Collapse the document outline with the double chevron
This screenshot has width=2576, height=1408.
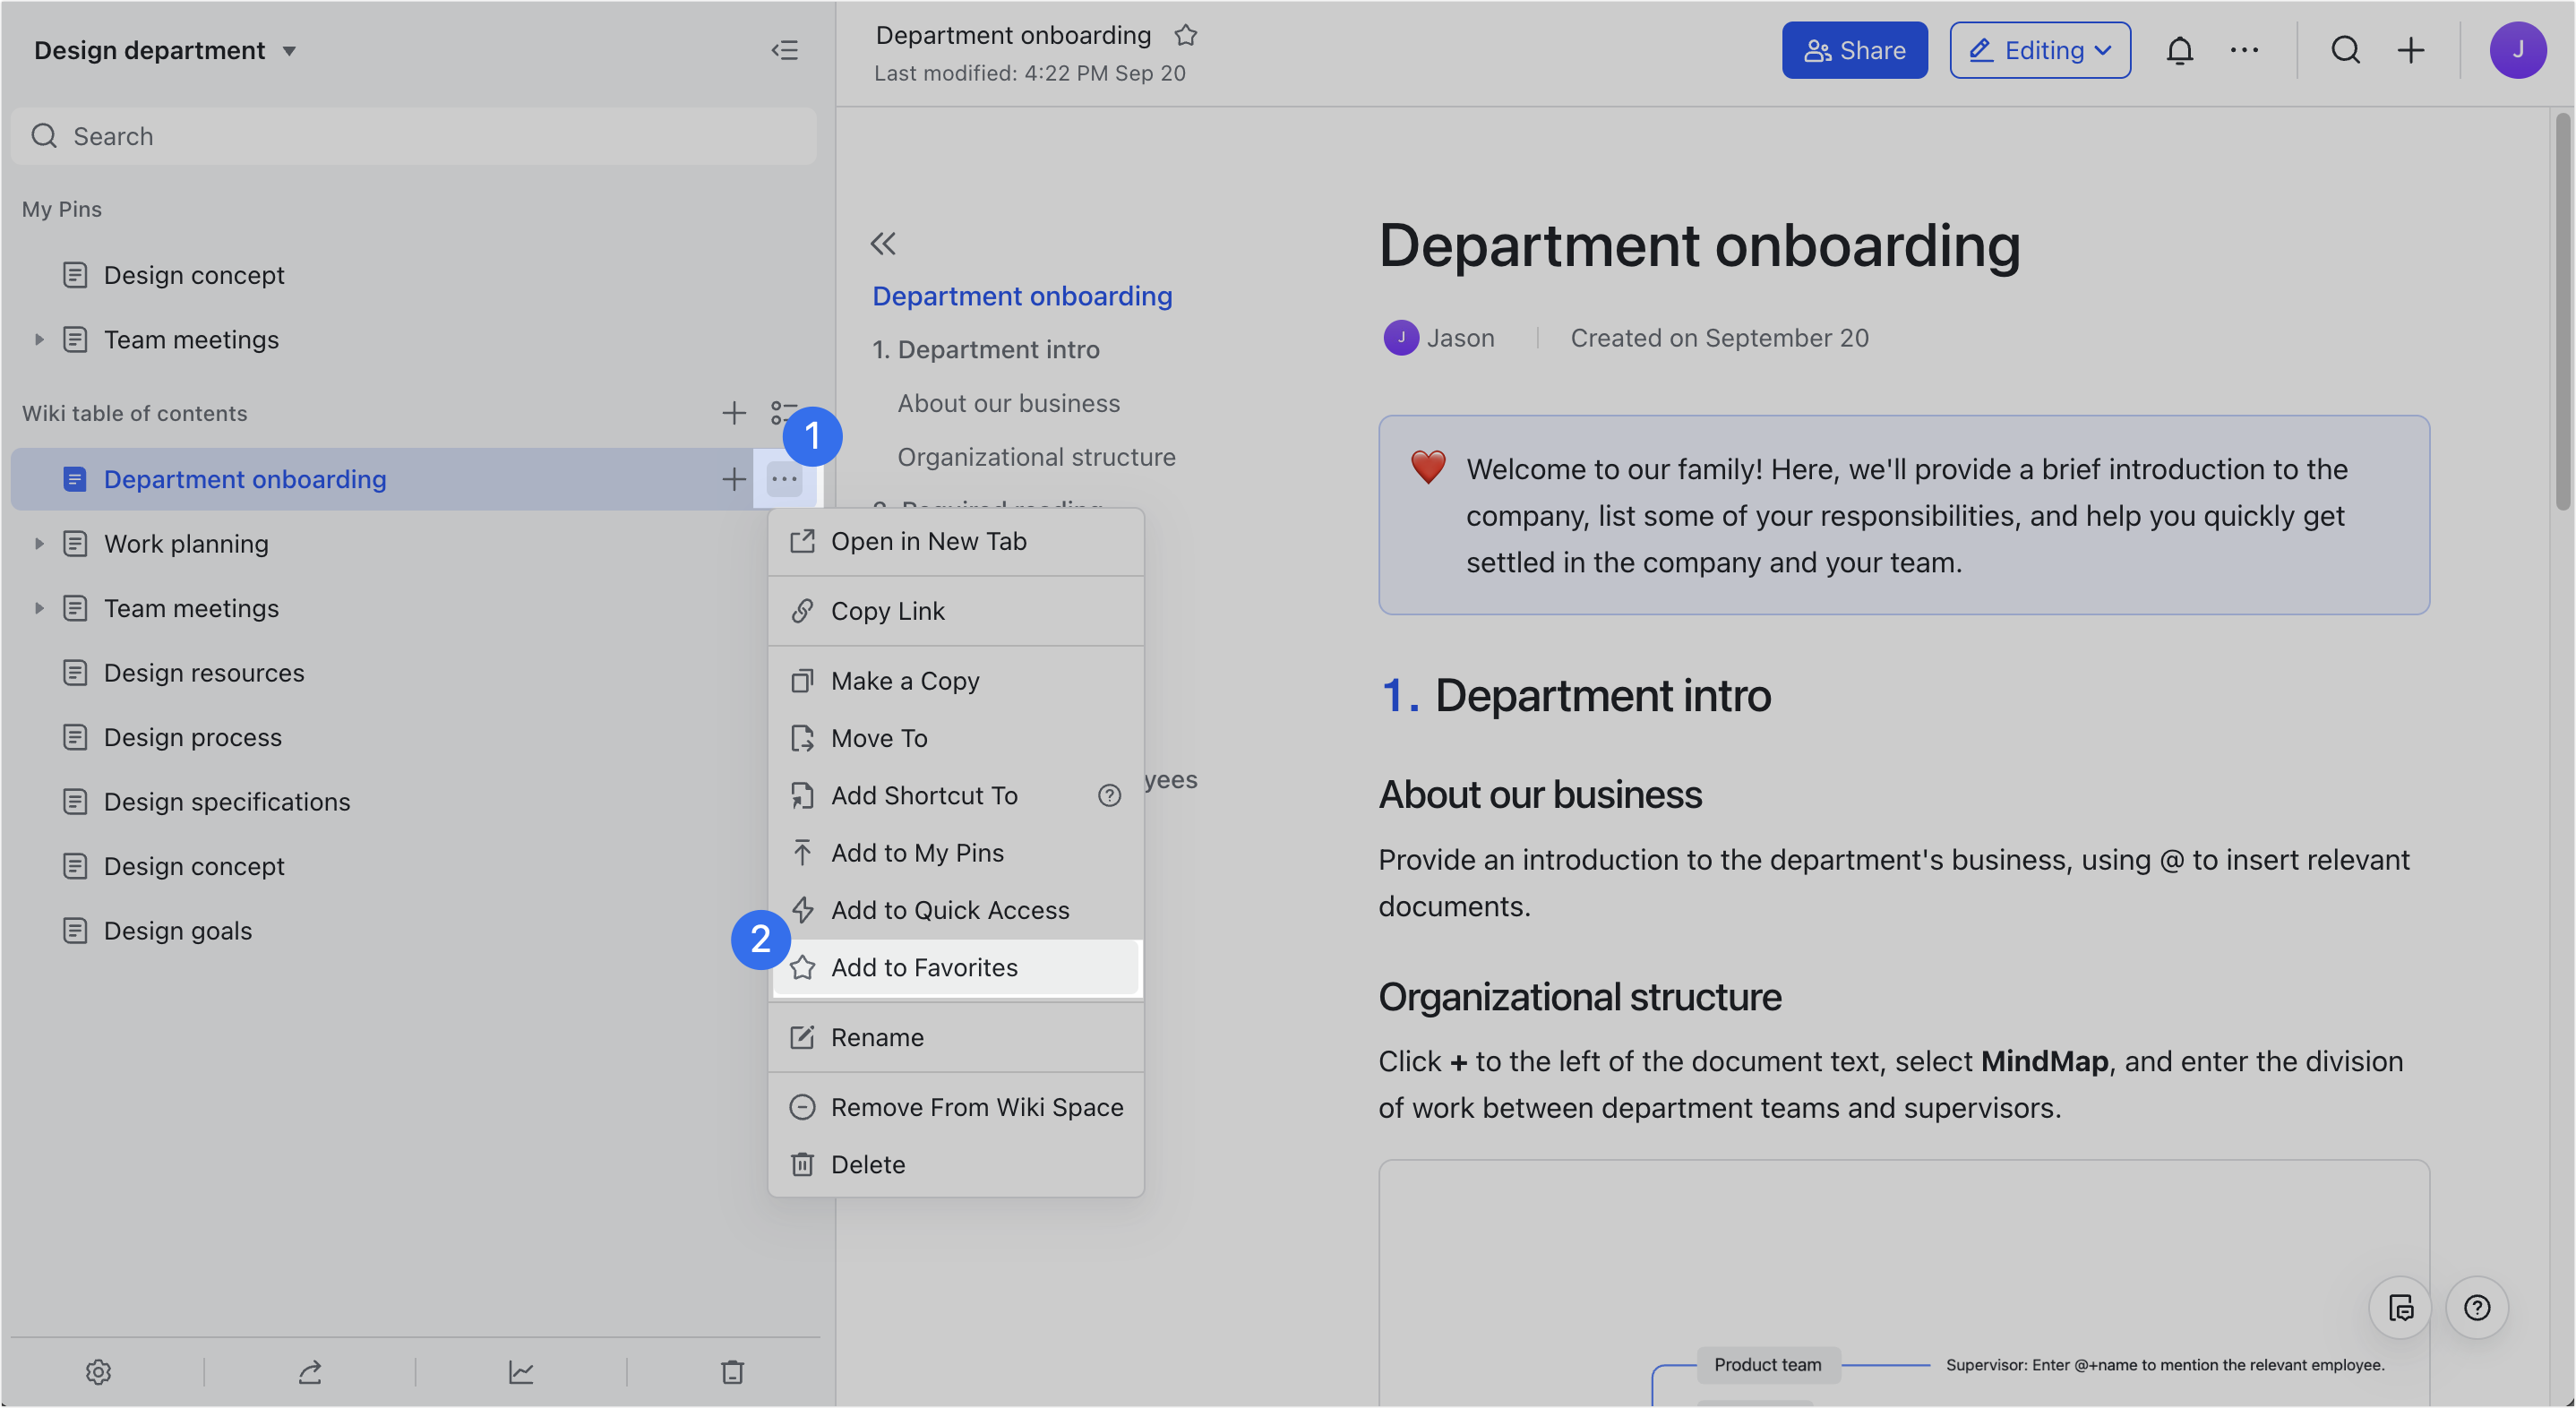pyautogui.click(x=883, y=243)
